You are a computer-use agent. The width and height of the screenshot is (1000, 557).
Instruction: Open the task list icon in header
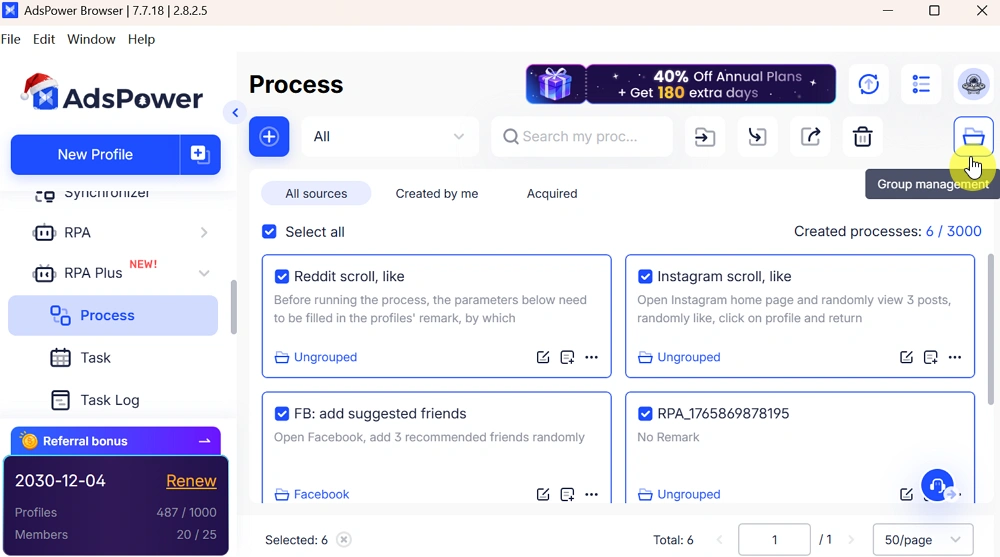[921, 84]
